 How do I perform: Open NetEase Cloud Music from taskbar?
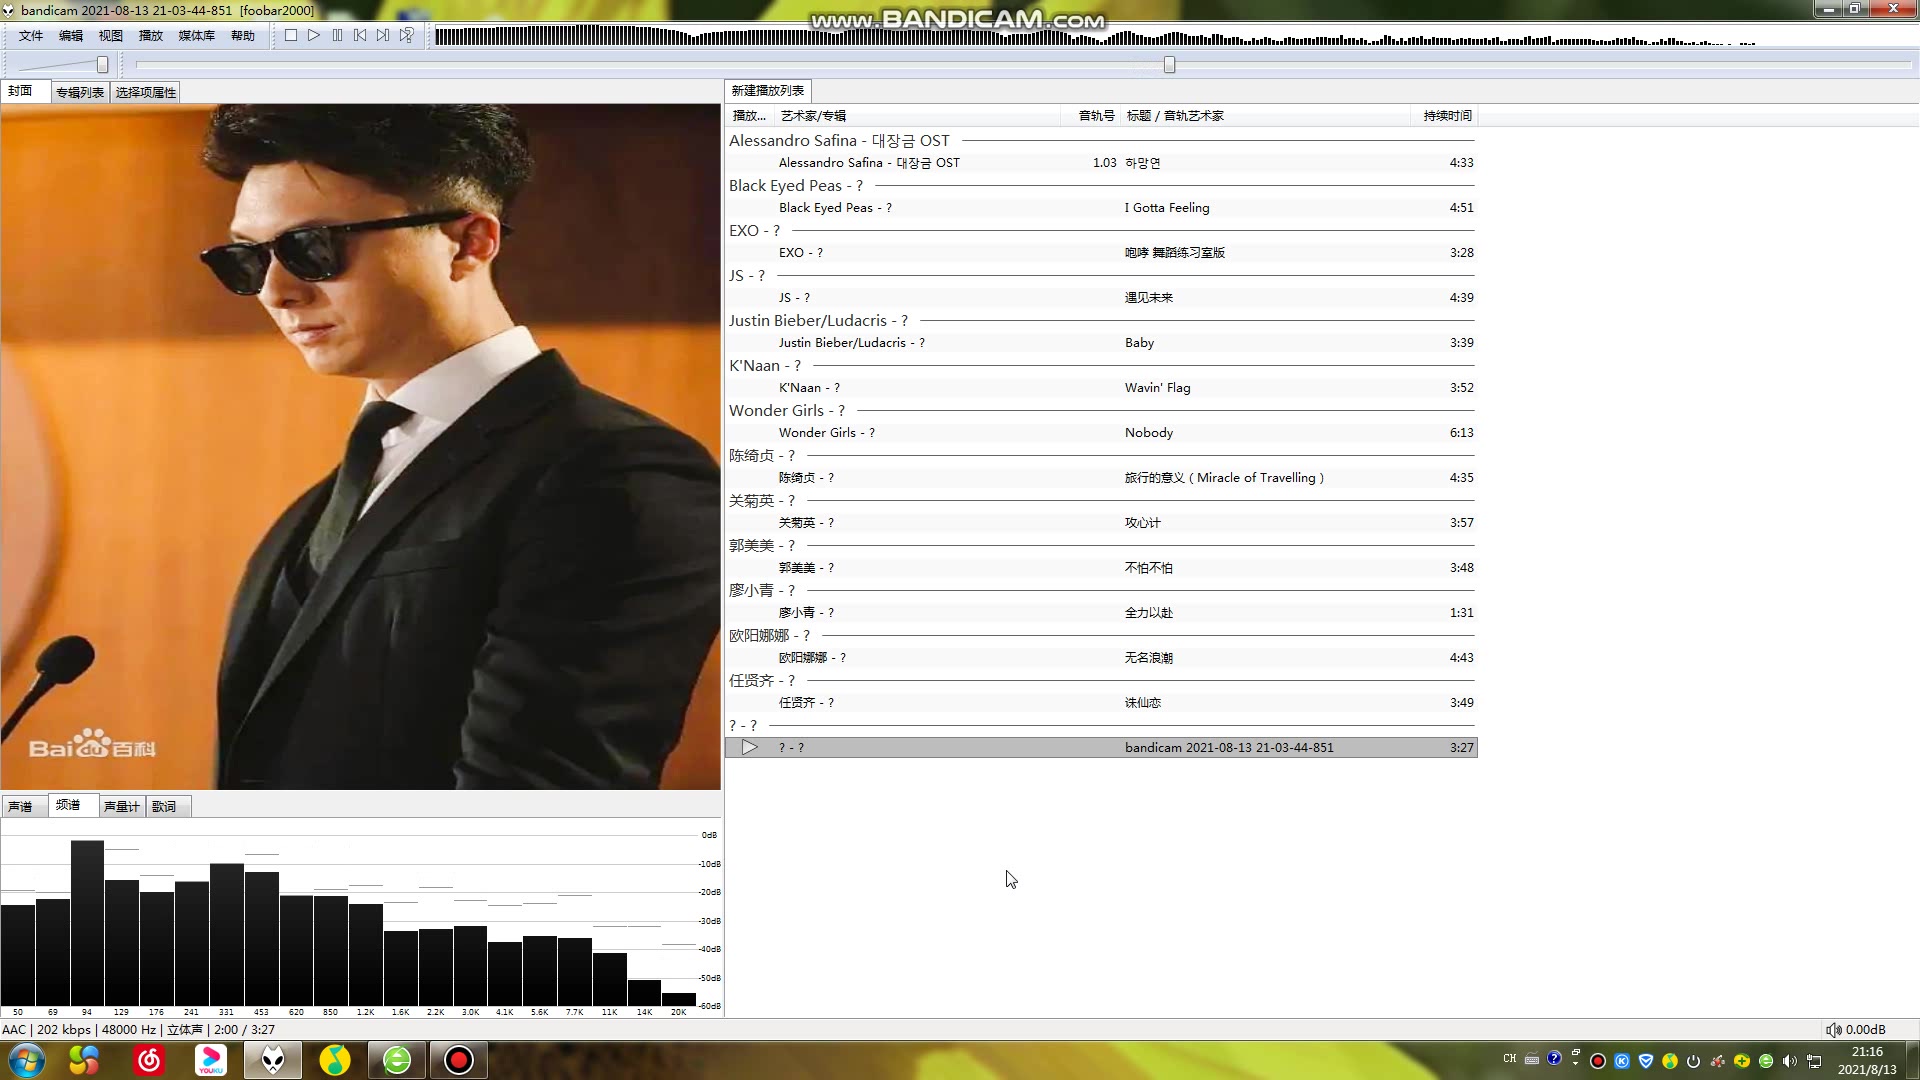pyautogui.click(x=150, y=1060)
